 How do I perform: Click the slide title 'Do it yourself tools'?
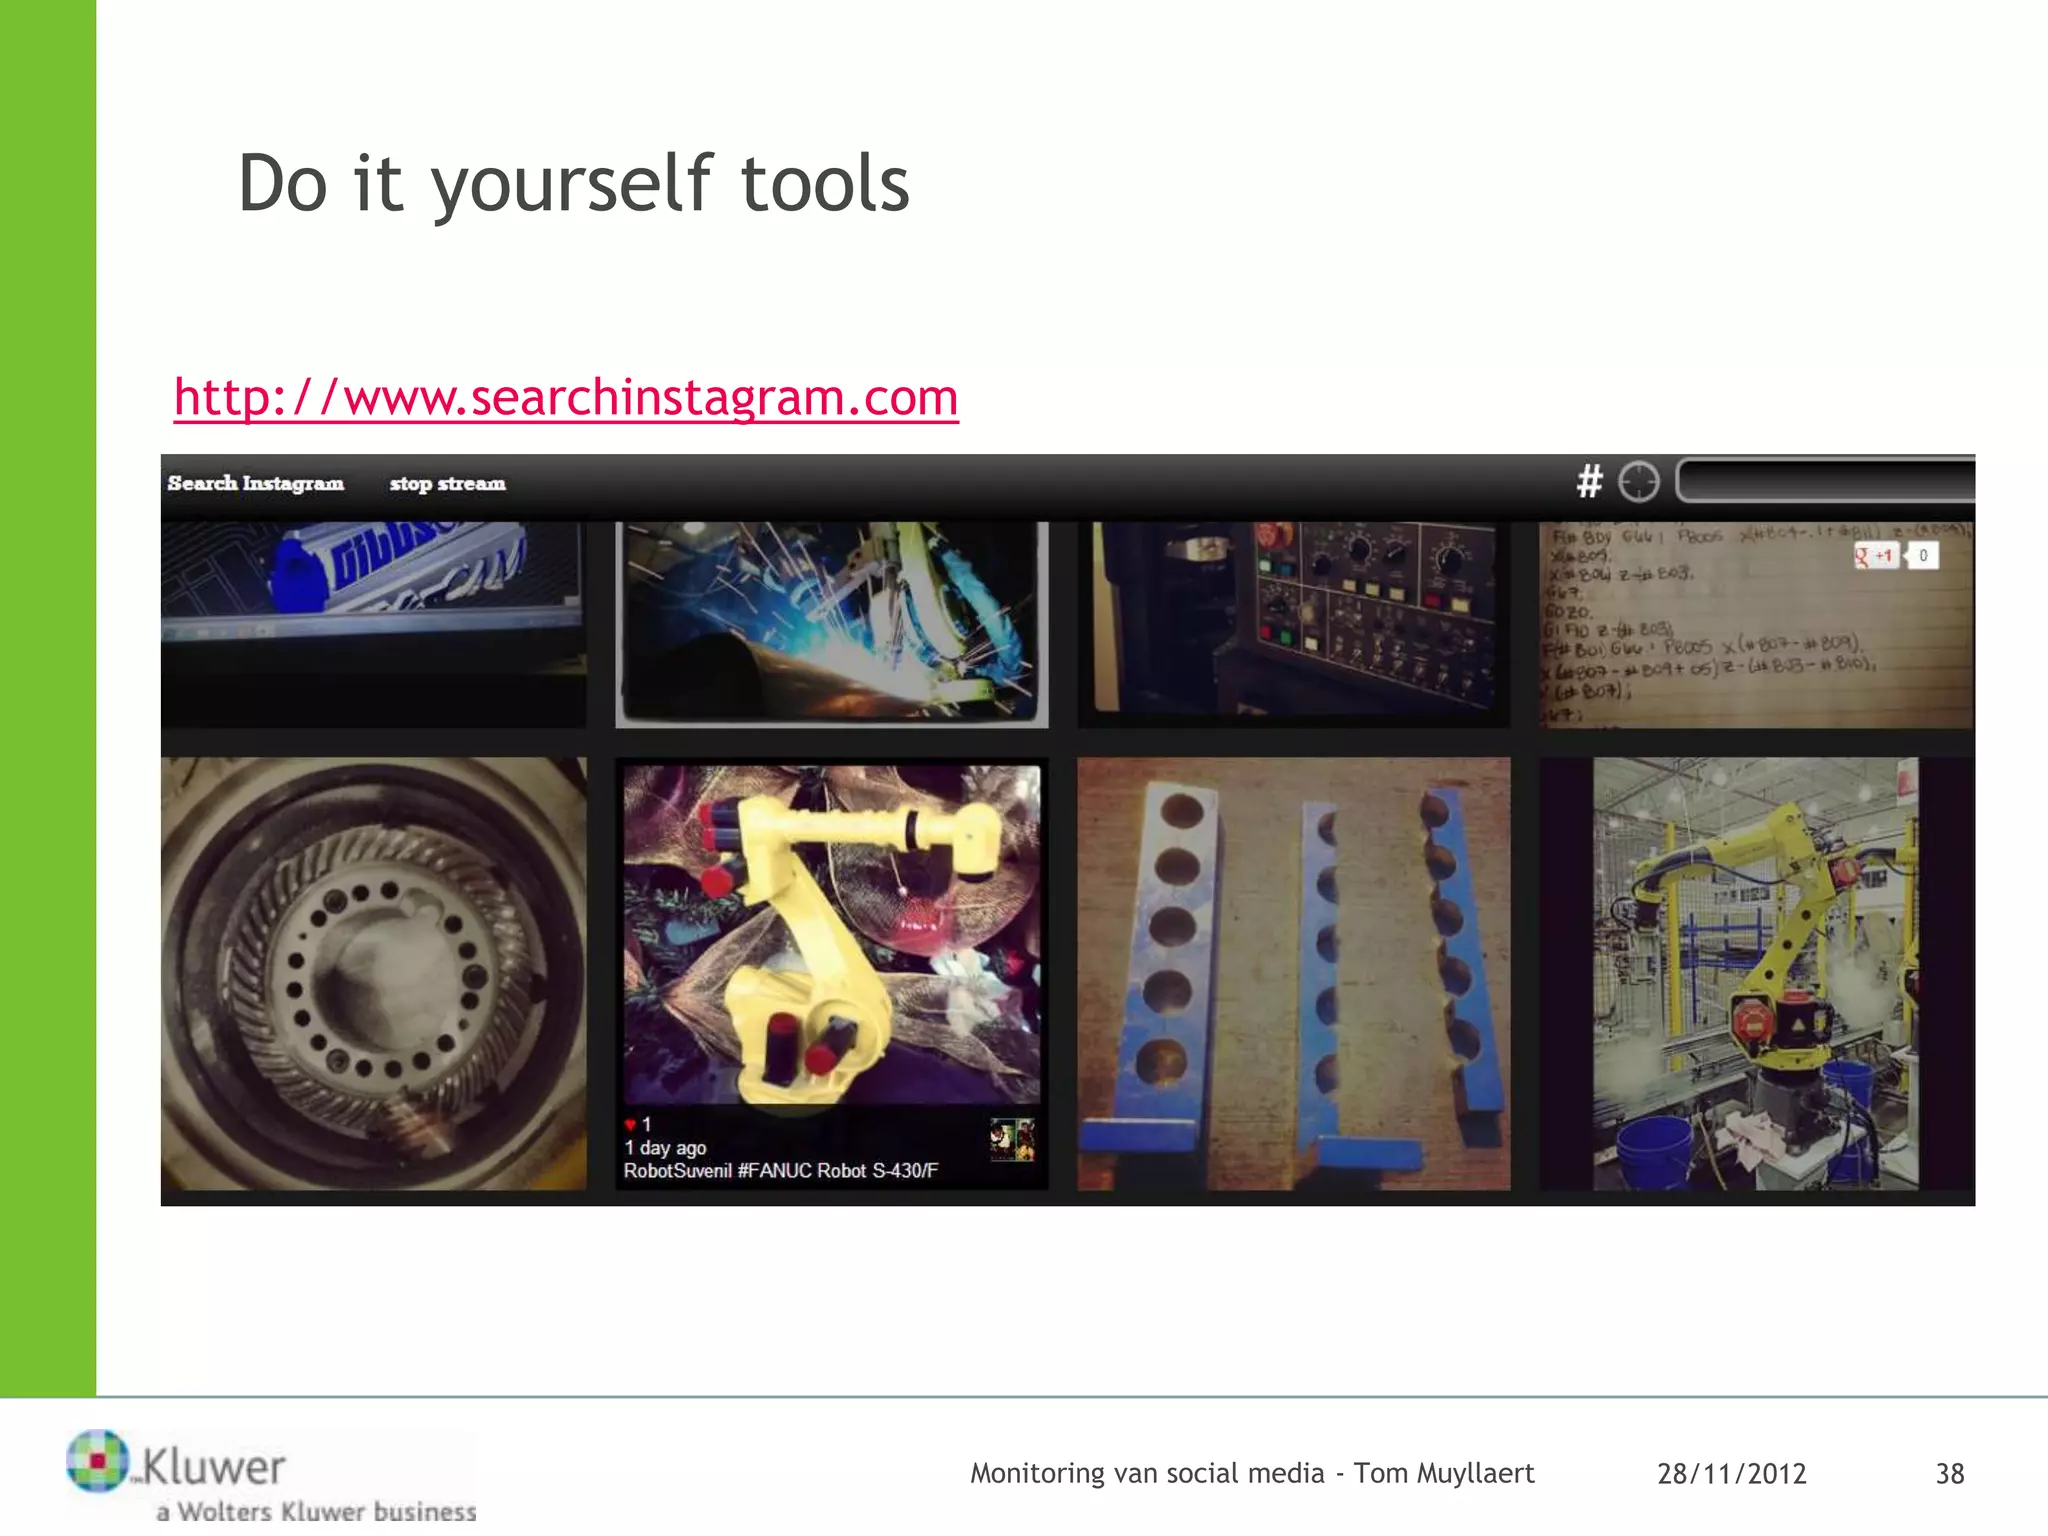pos(574,185)
